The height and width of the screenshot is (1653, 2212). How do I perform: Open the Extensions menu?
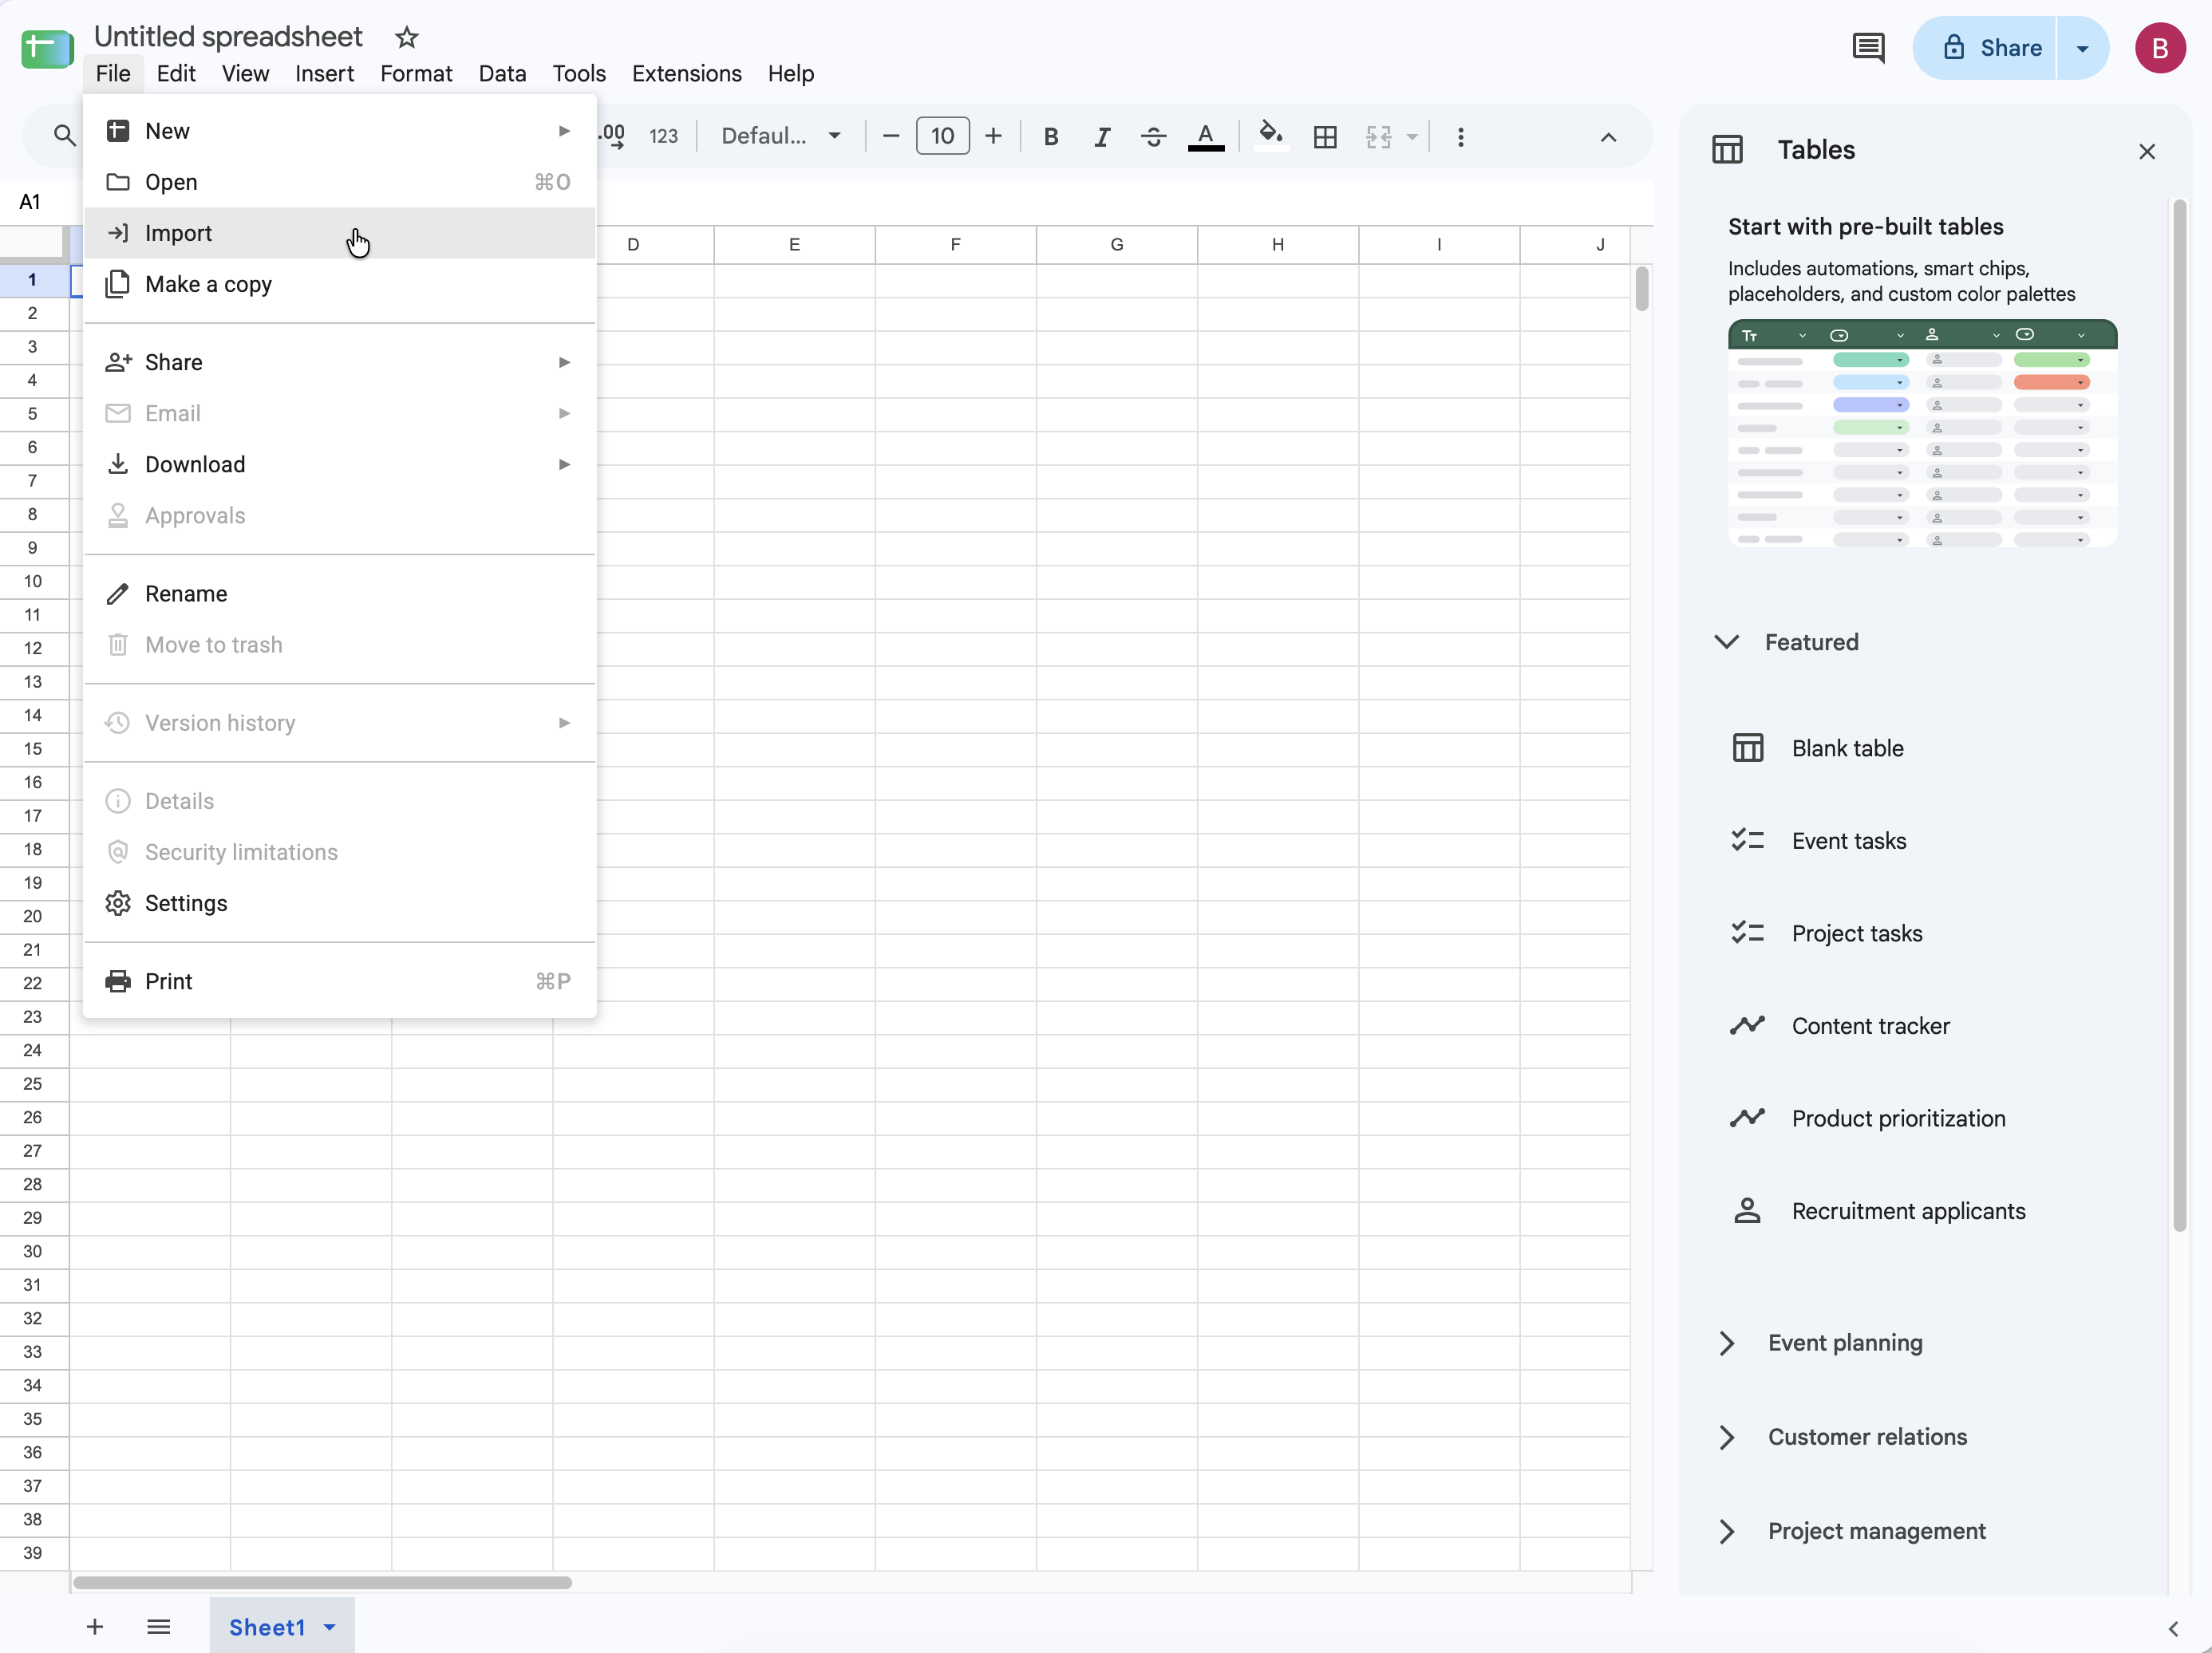click(x=686, y=74)
